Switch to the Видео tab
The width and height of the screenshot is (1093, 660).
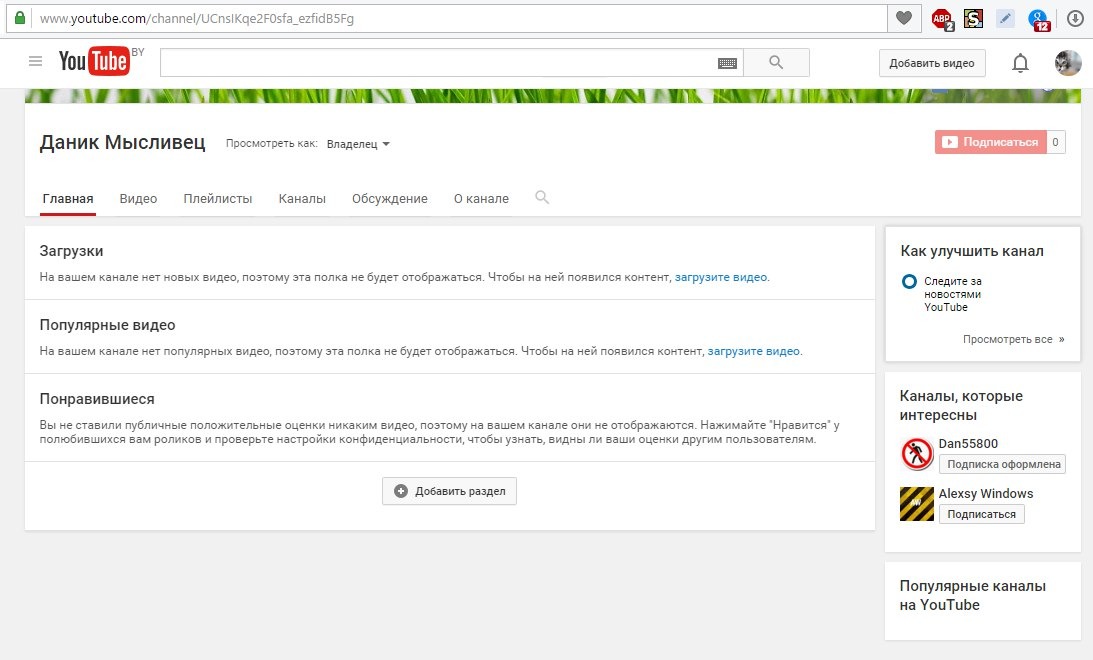[138, 199]
